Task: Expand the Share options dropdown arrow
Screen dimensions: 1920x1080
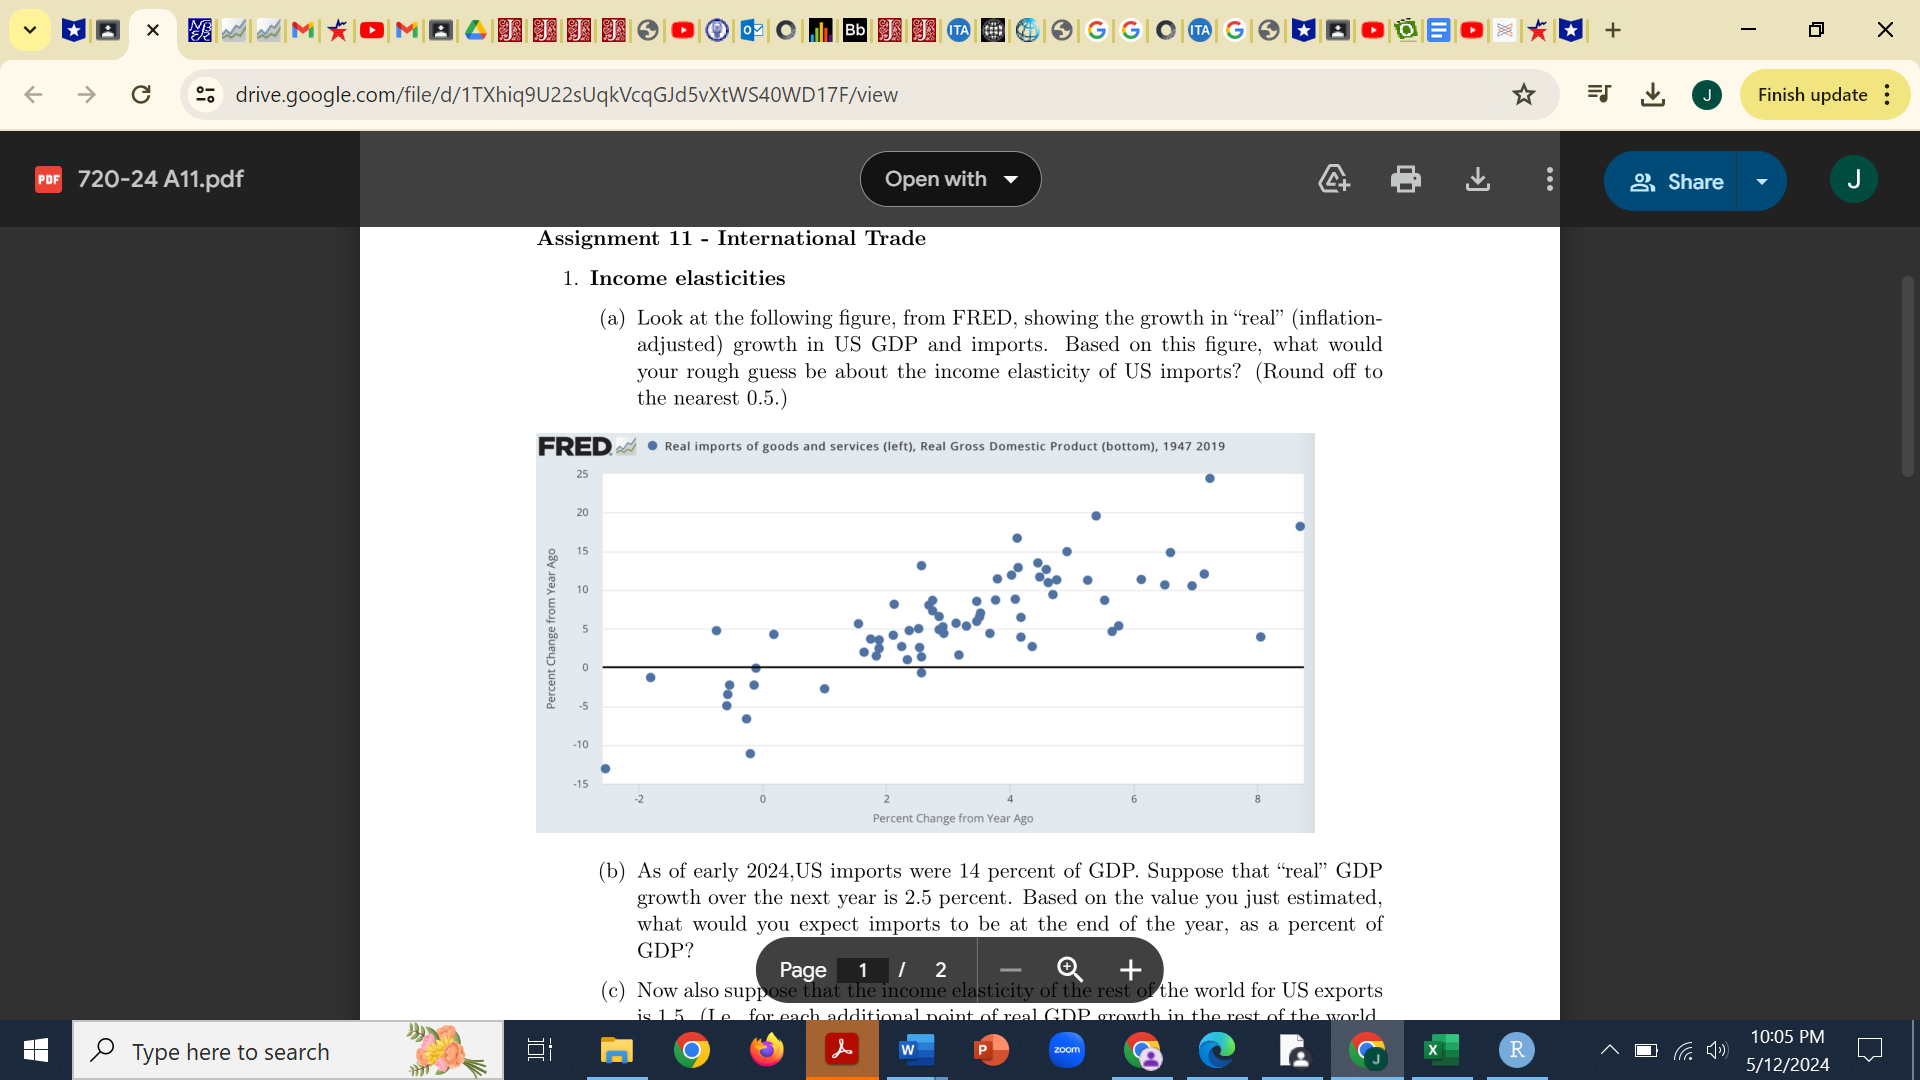Action: tap(1762, 181)
